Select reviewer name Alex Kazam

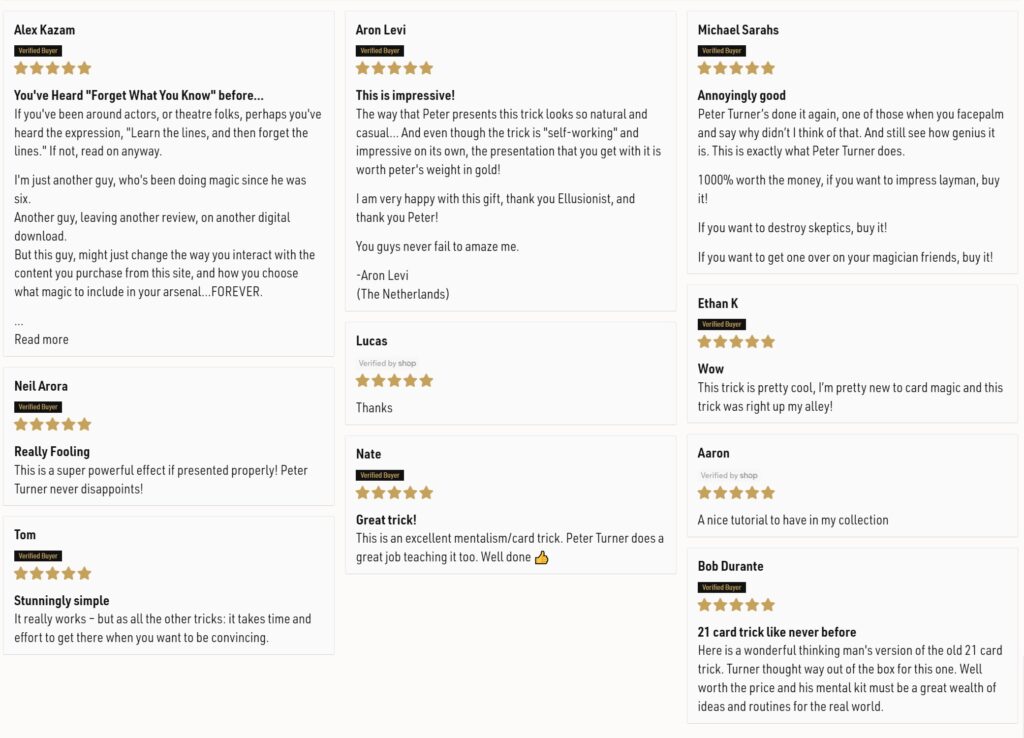coord(44,30)
